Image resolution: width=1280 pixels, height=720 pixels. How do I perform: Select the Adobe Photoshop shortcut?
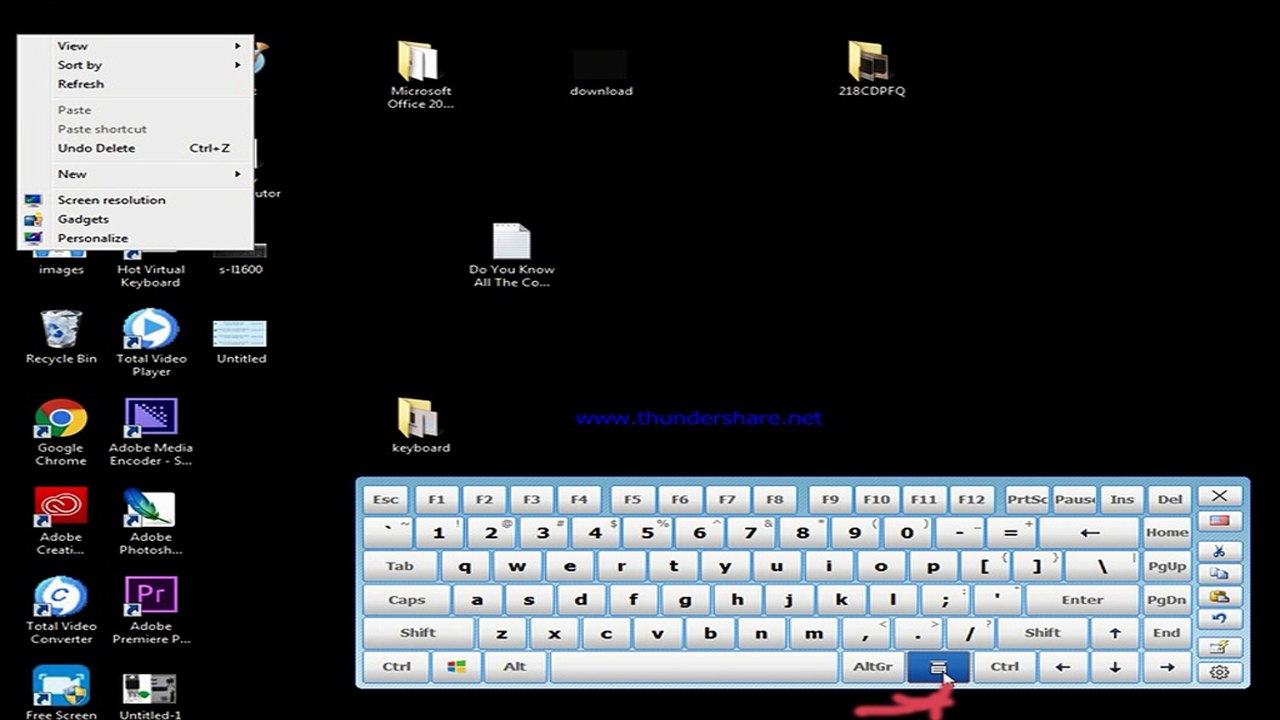(x=151, y=521)
